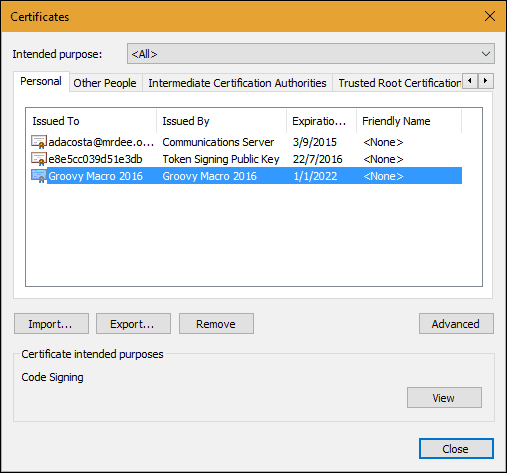Viewport: 507px width, 473px height.
Task: Sort by the Expiration column header
Action: pos(322,121)
